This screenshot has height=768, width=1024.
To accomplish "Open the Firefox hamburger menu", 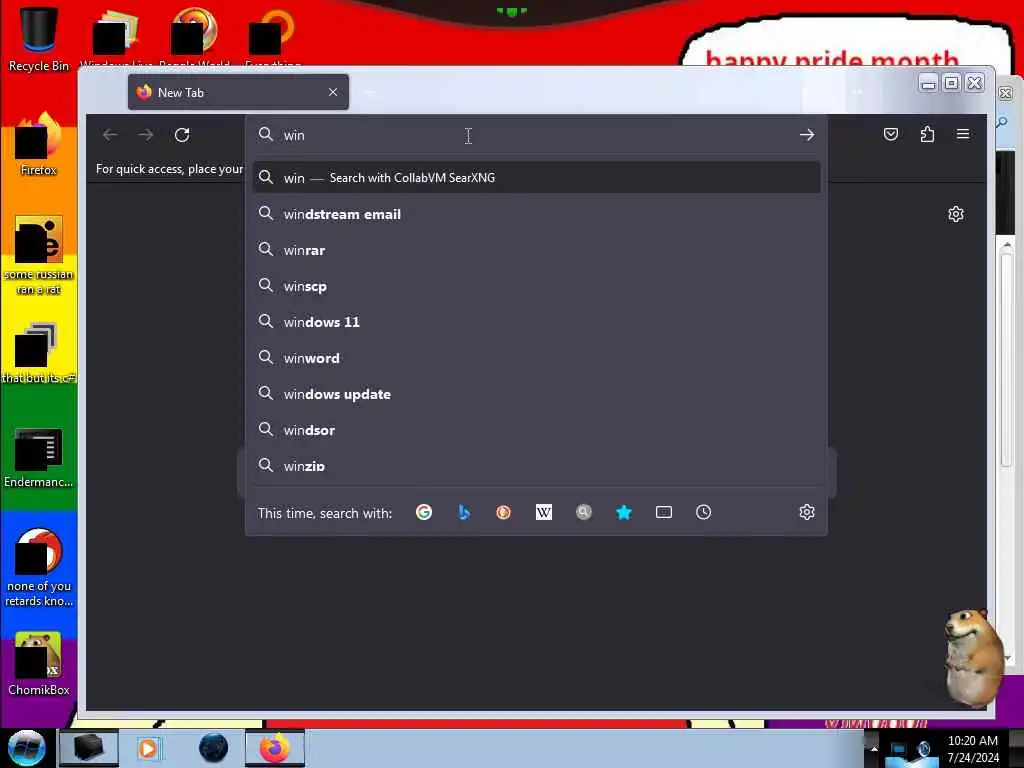I will click(x=963, y=135).
